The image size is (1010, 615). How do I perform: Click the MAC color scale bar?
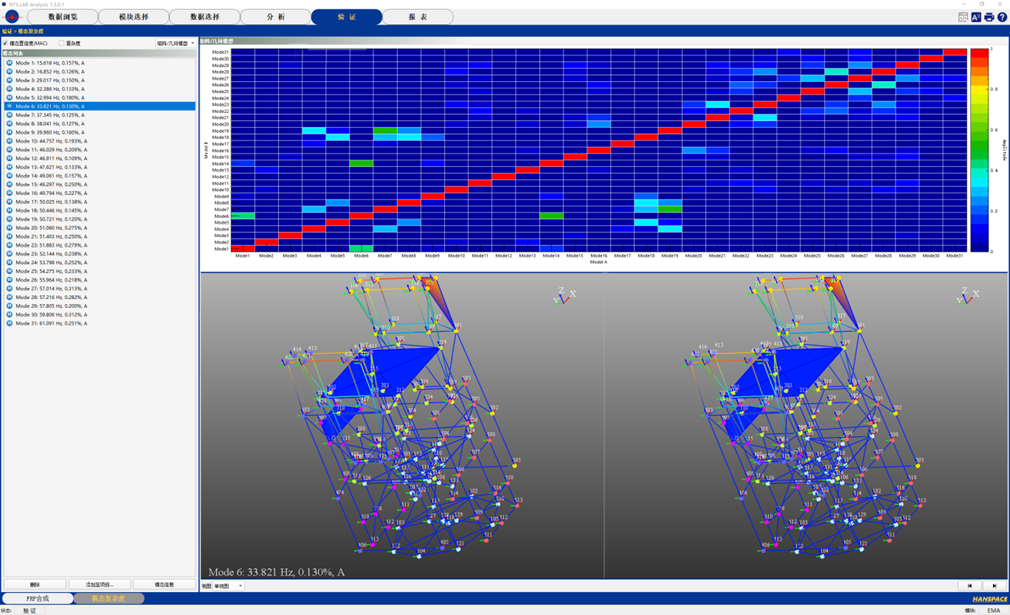[x=979, y=150]
